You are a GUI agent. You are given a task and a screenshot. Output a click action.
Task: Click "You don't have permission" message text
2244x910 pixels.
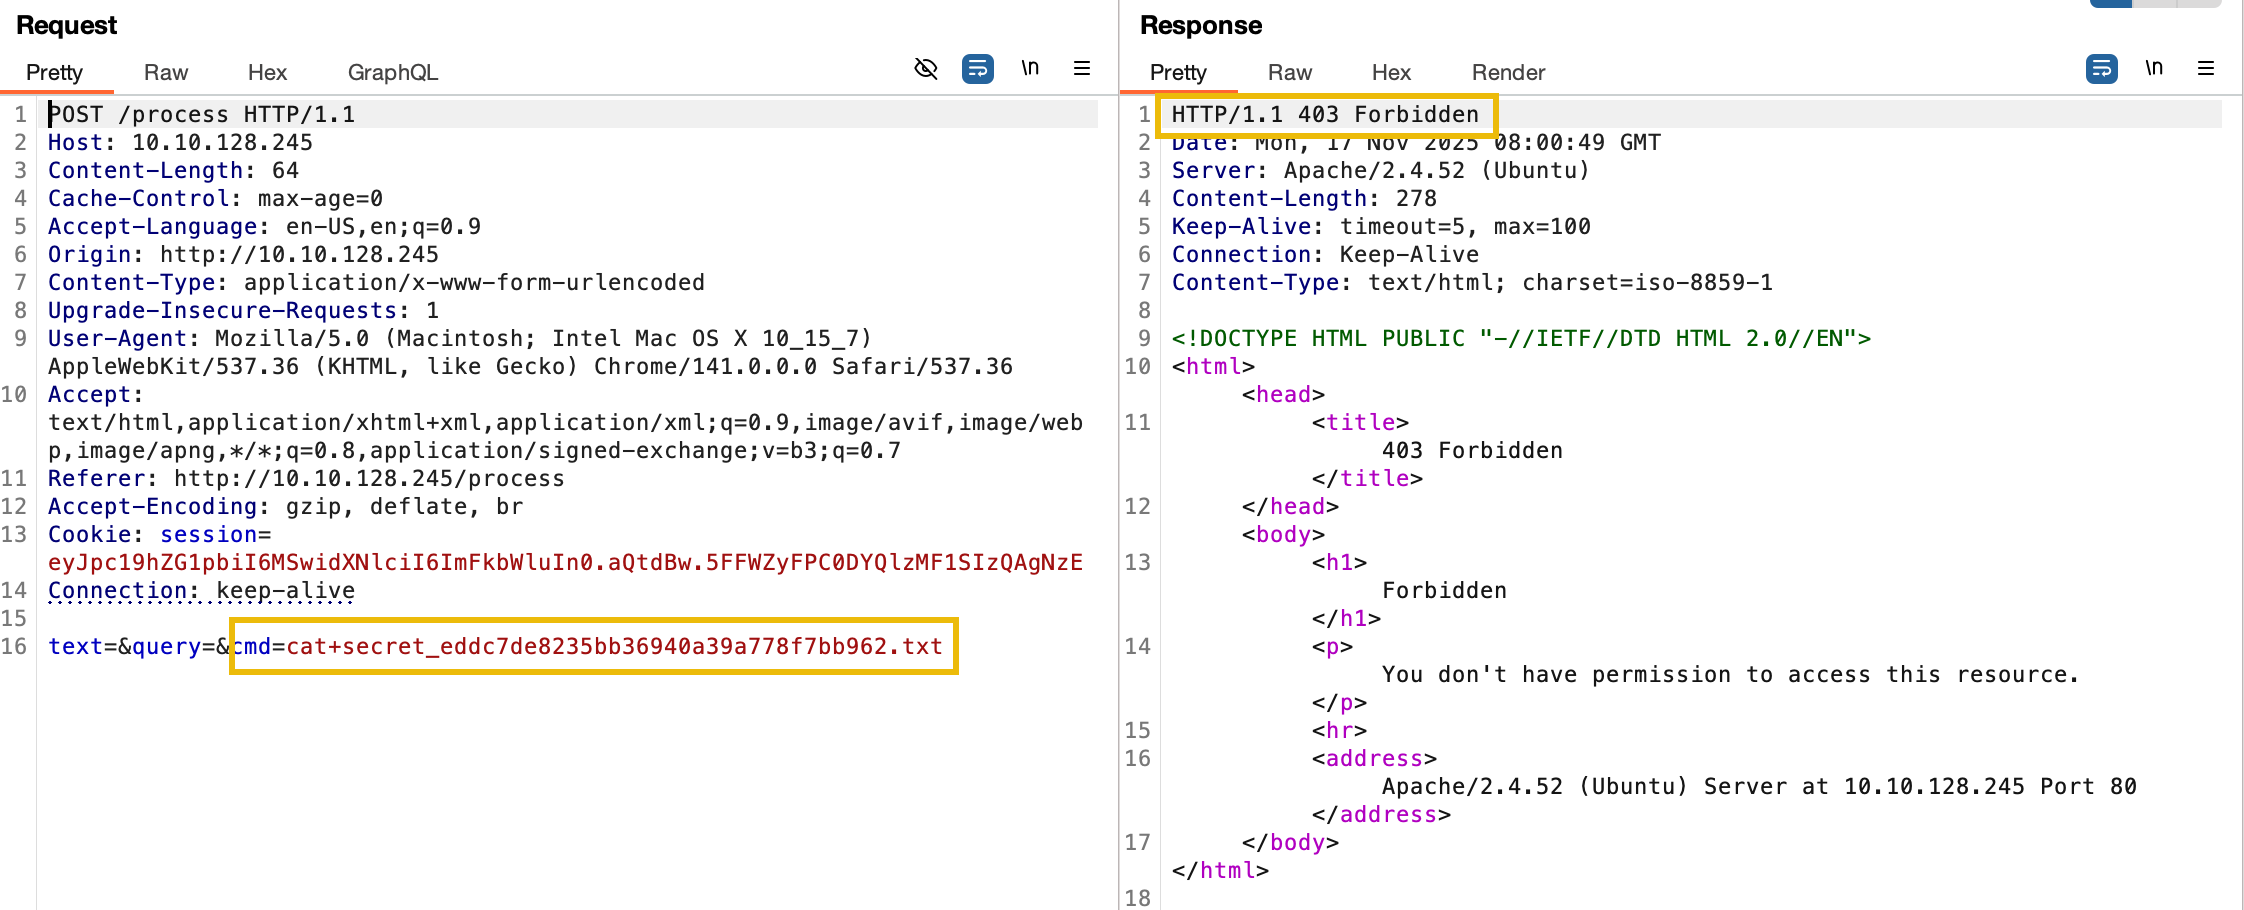click(x=1731, y=674)
